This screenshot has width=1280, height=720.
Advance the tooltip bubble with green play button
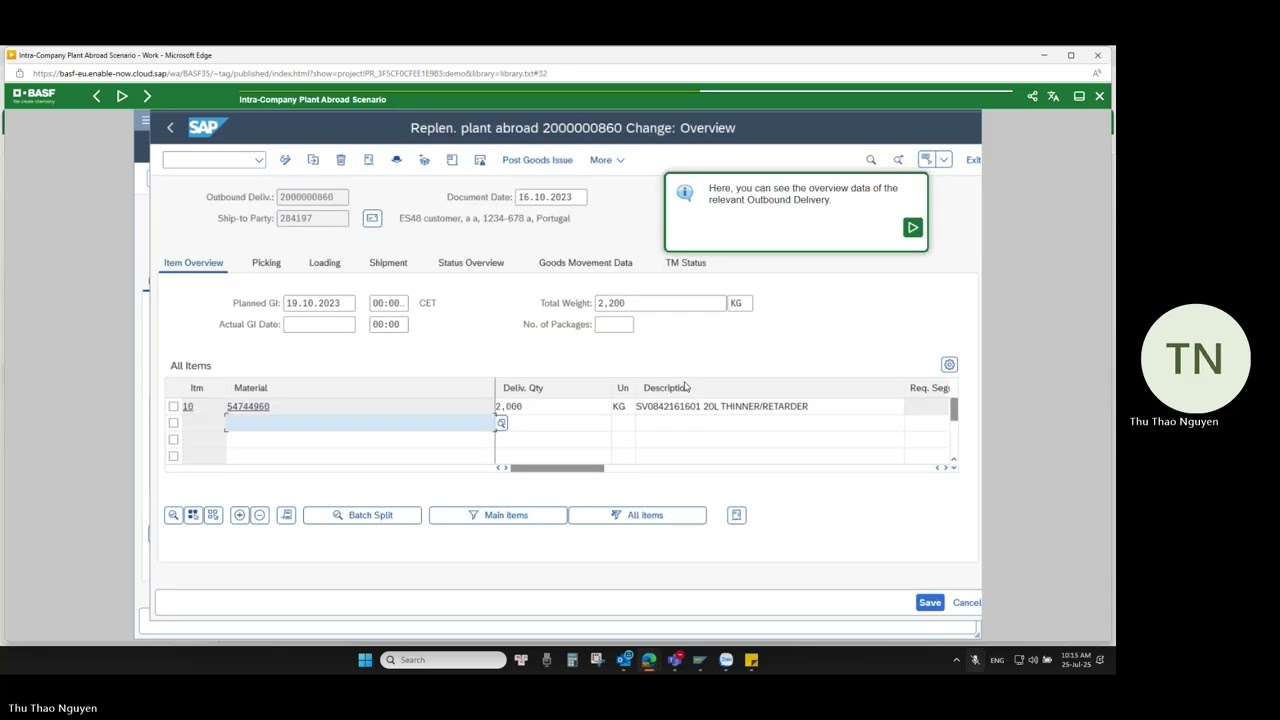912,228
